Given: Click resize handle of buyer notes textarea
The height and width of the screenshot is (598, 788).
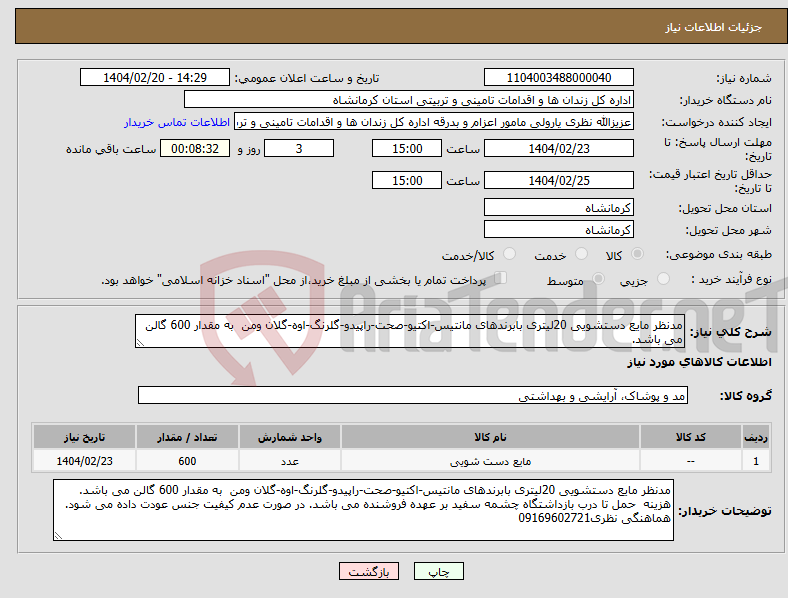Looking at the screenshot, I should coord(58,536).
